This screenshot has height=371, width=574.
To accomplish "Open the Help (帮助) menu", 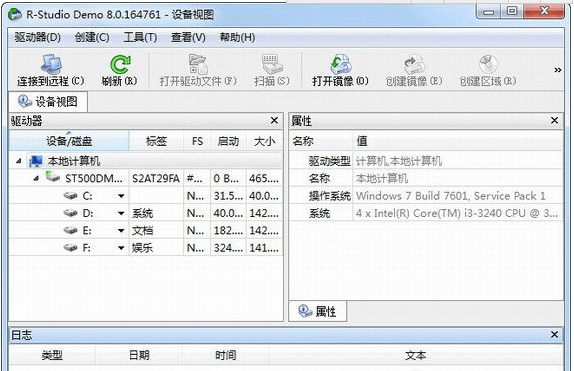I will click(237, 37).
